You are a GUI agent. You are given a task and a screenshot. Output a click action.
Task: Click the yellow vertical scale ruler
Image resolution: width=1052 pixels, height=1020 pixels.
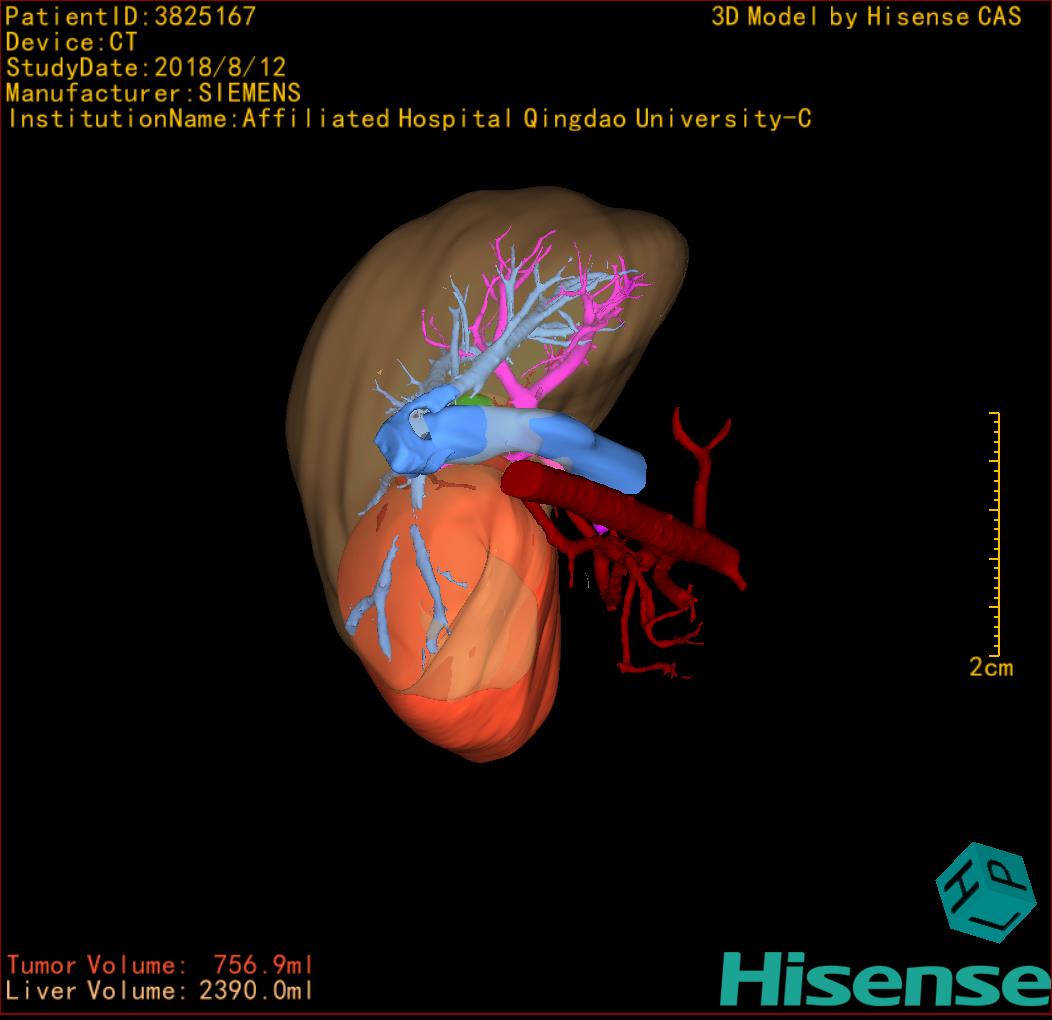[995, 533]
